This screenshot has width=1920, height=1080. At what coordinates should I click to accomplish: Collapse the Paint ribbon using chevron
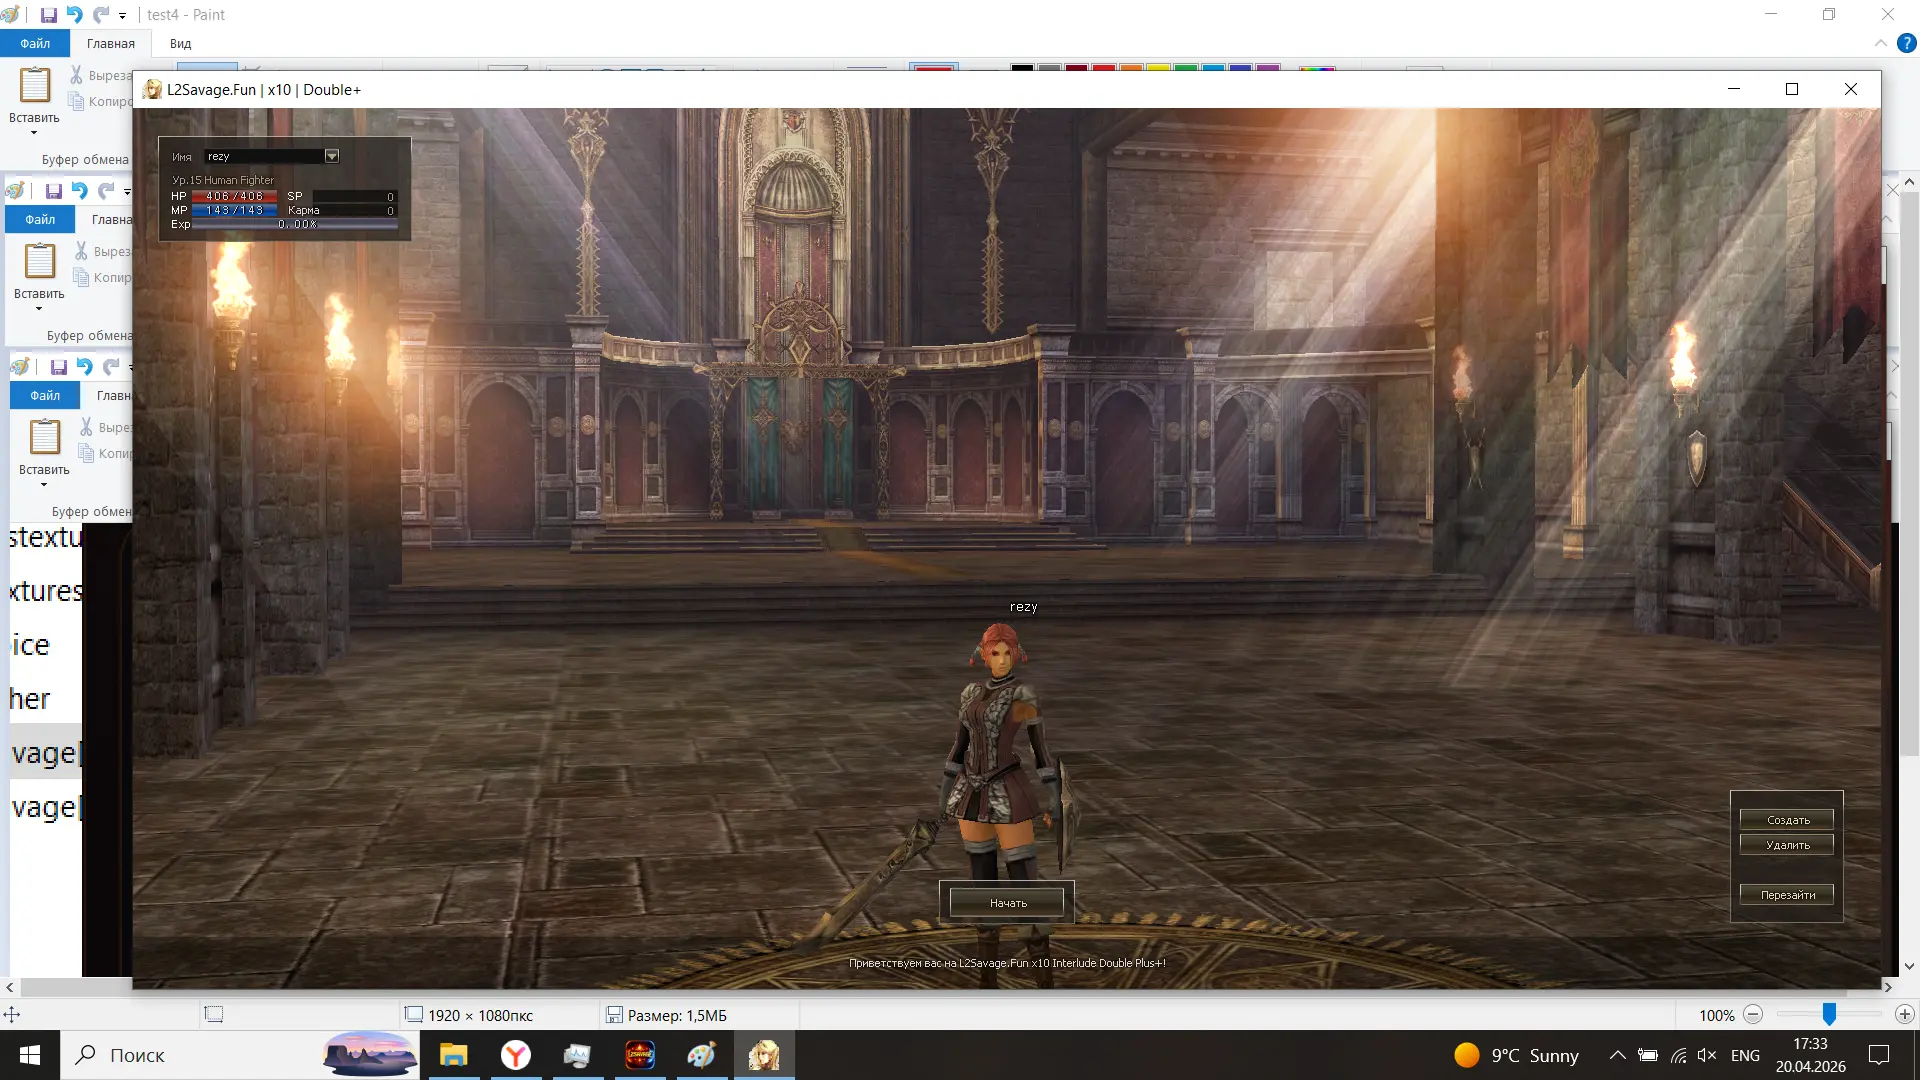point(1880,43)
